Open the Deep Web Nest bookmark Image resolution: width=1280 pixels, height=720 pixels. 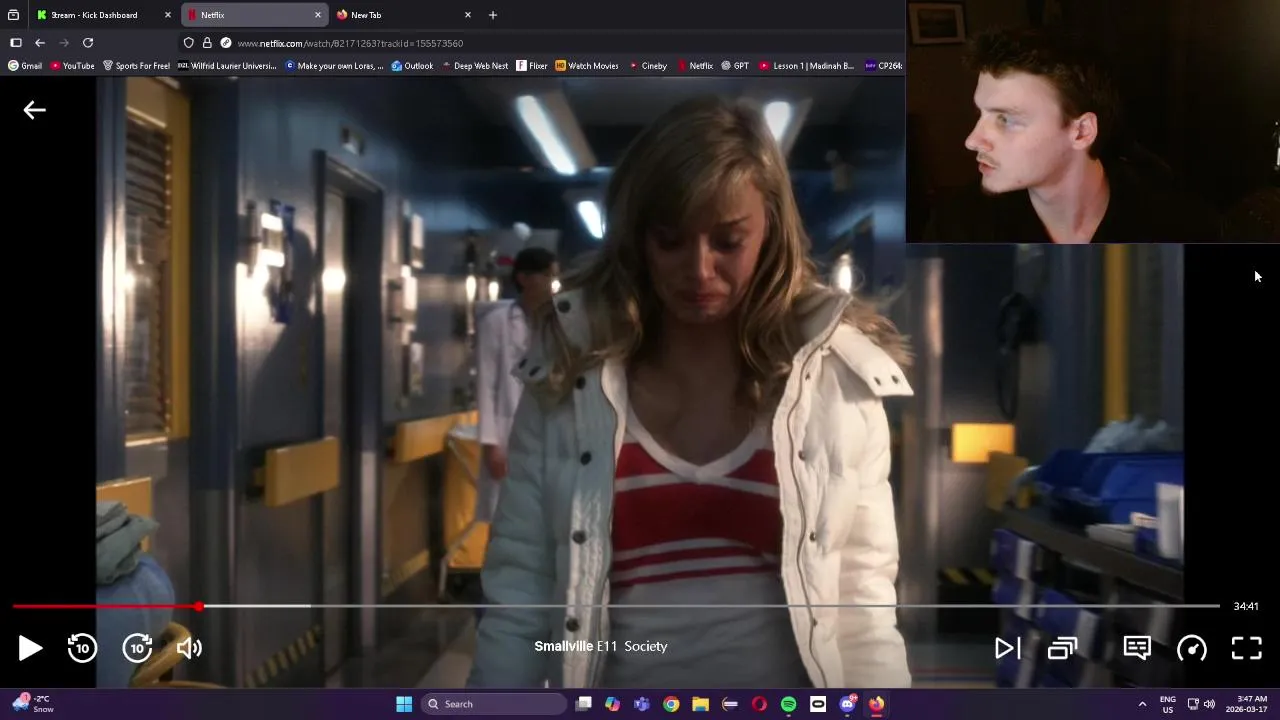pyautogui.click(x=475, y=66)
